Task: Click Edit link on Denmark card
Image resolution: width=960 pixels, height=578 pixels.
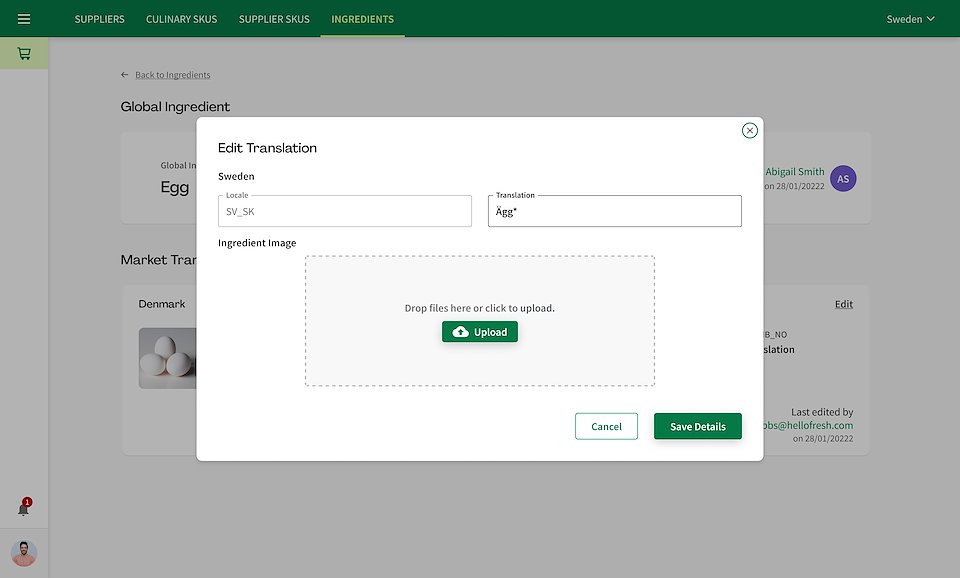Action: [844, 304]
